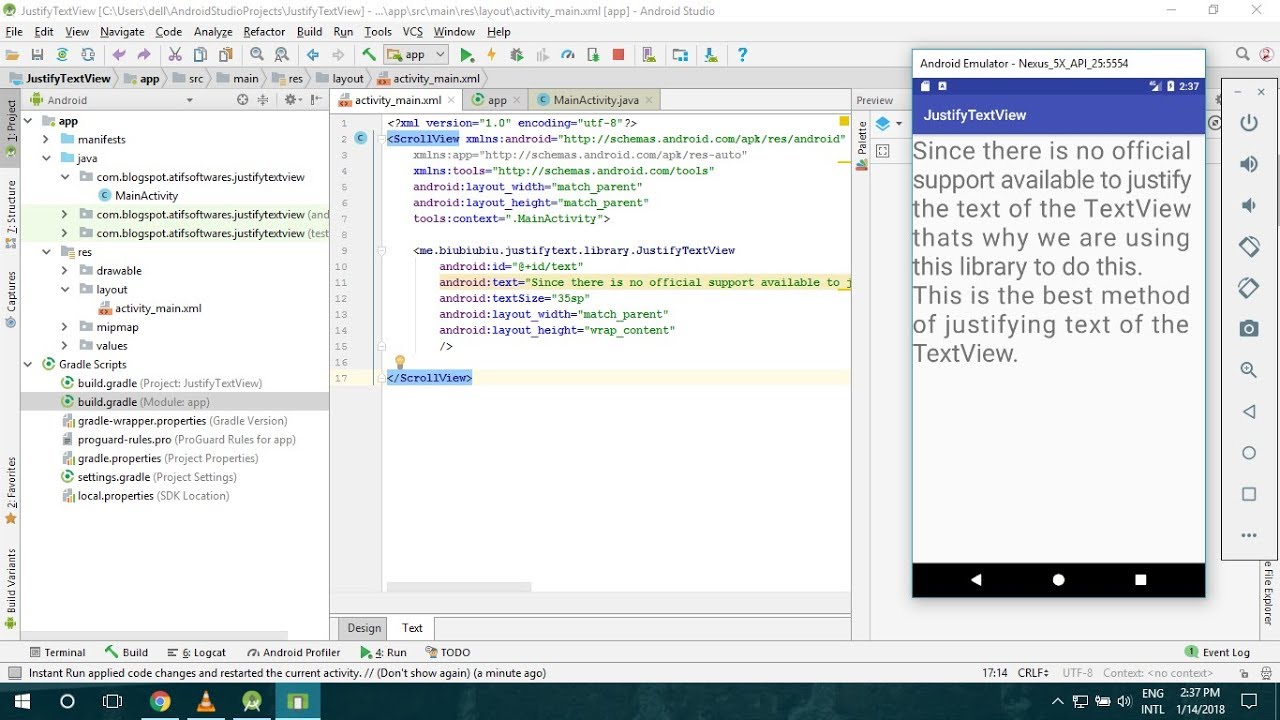1280x720 pixels.
Task: Click the Make Project hammer icon
Action: tap(369, 55)
